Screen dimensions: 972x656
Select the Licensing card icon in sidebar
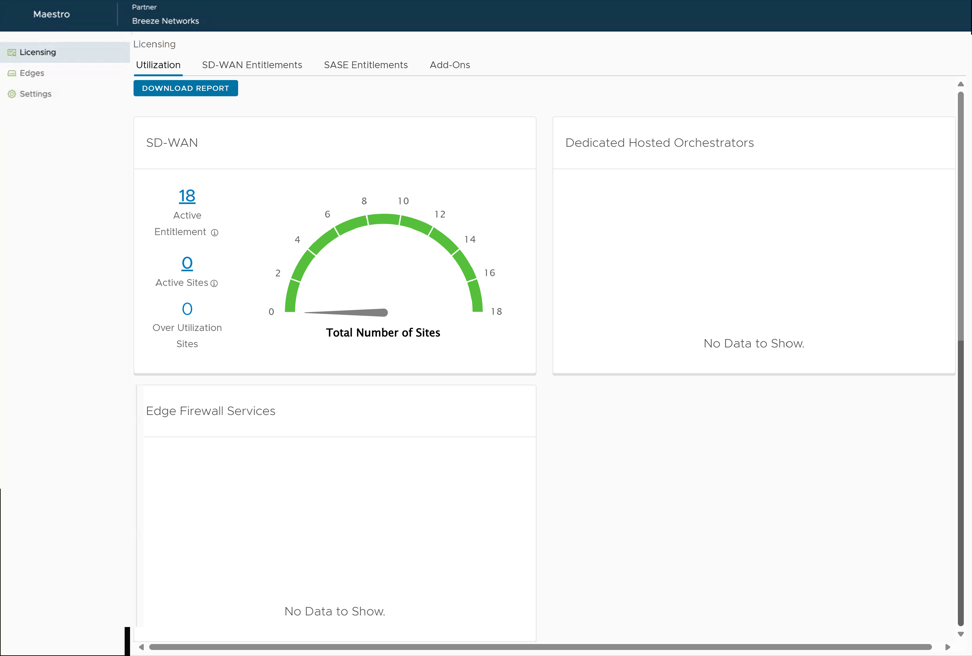9,52
